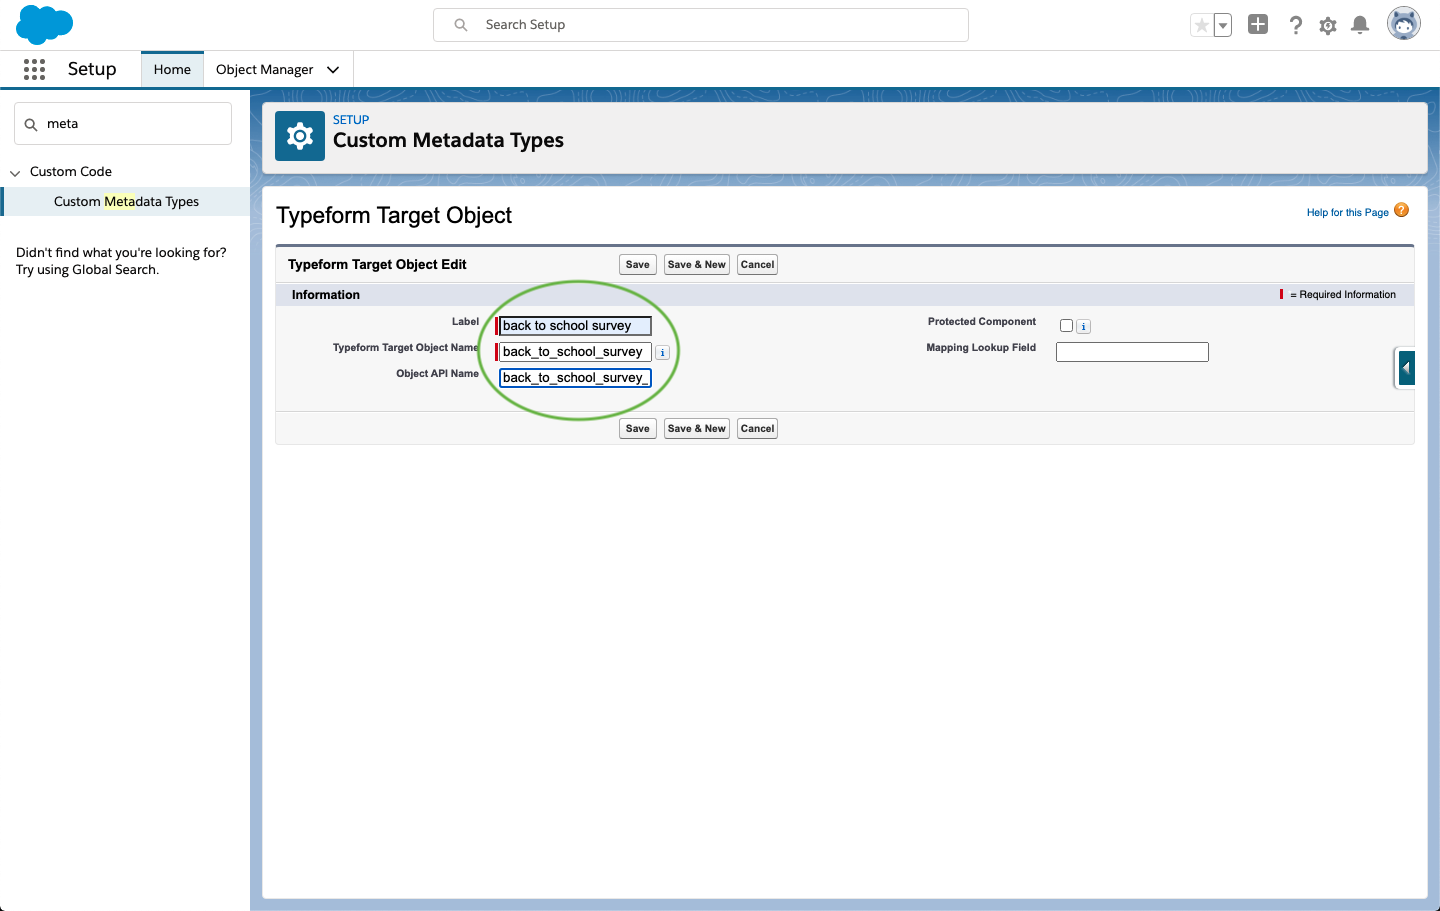This screenshot has width=1440, height=911.
Task: Click the top Save & New button
Action: pos(697,265)
